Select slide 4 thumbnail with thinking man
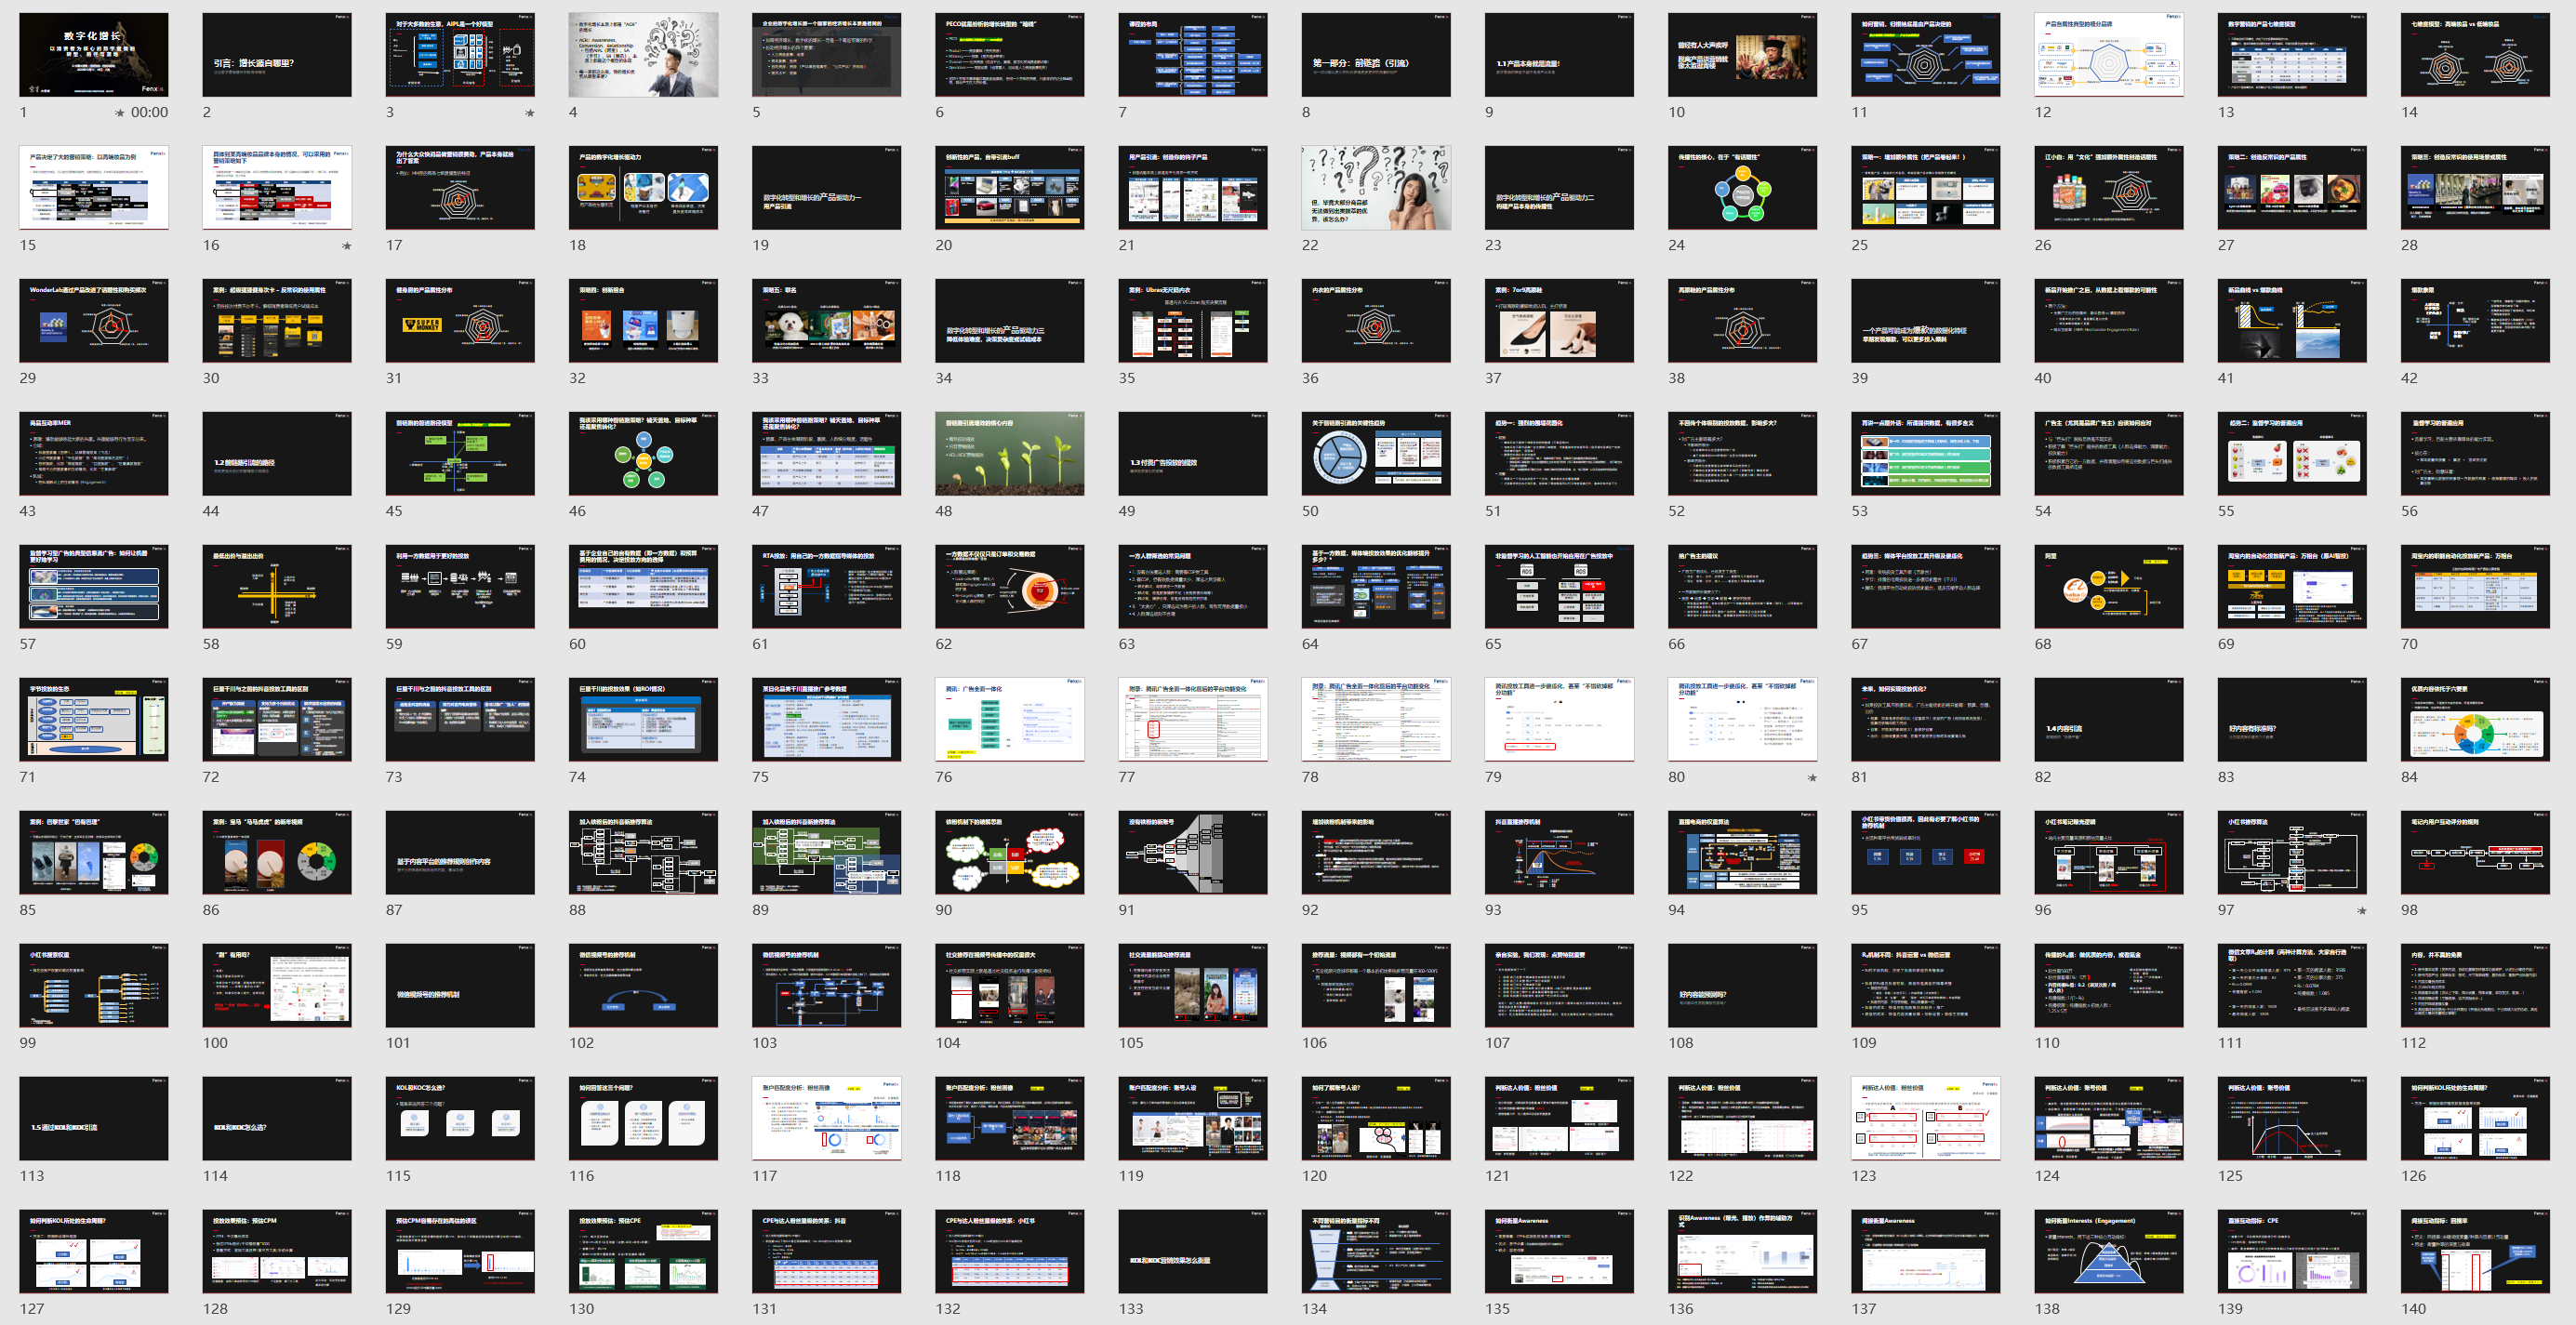 [643, 55]
